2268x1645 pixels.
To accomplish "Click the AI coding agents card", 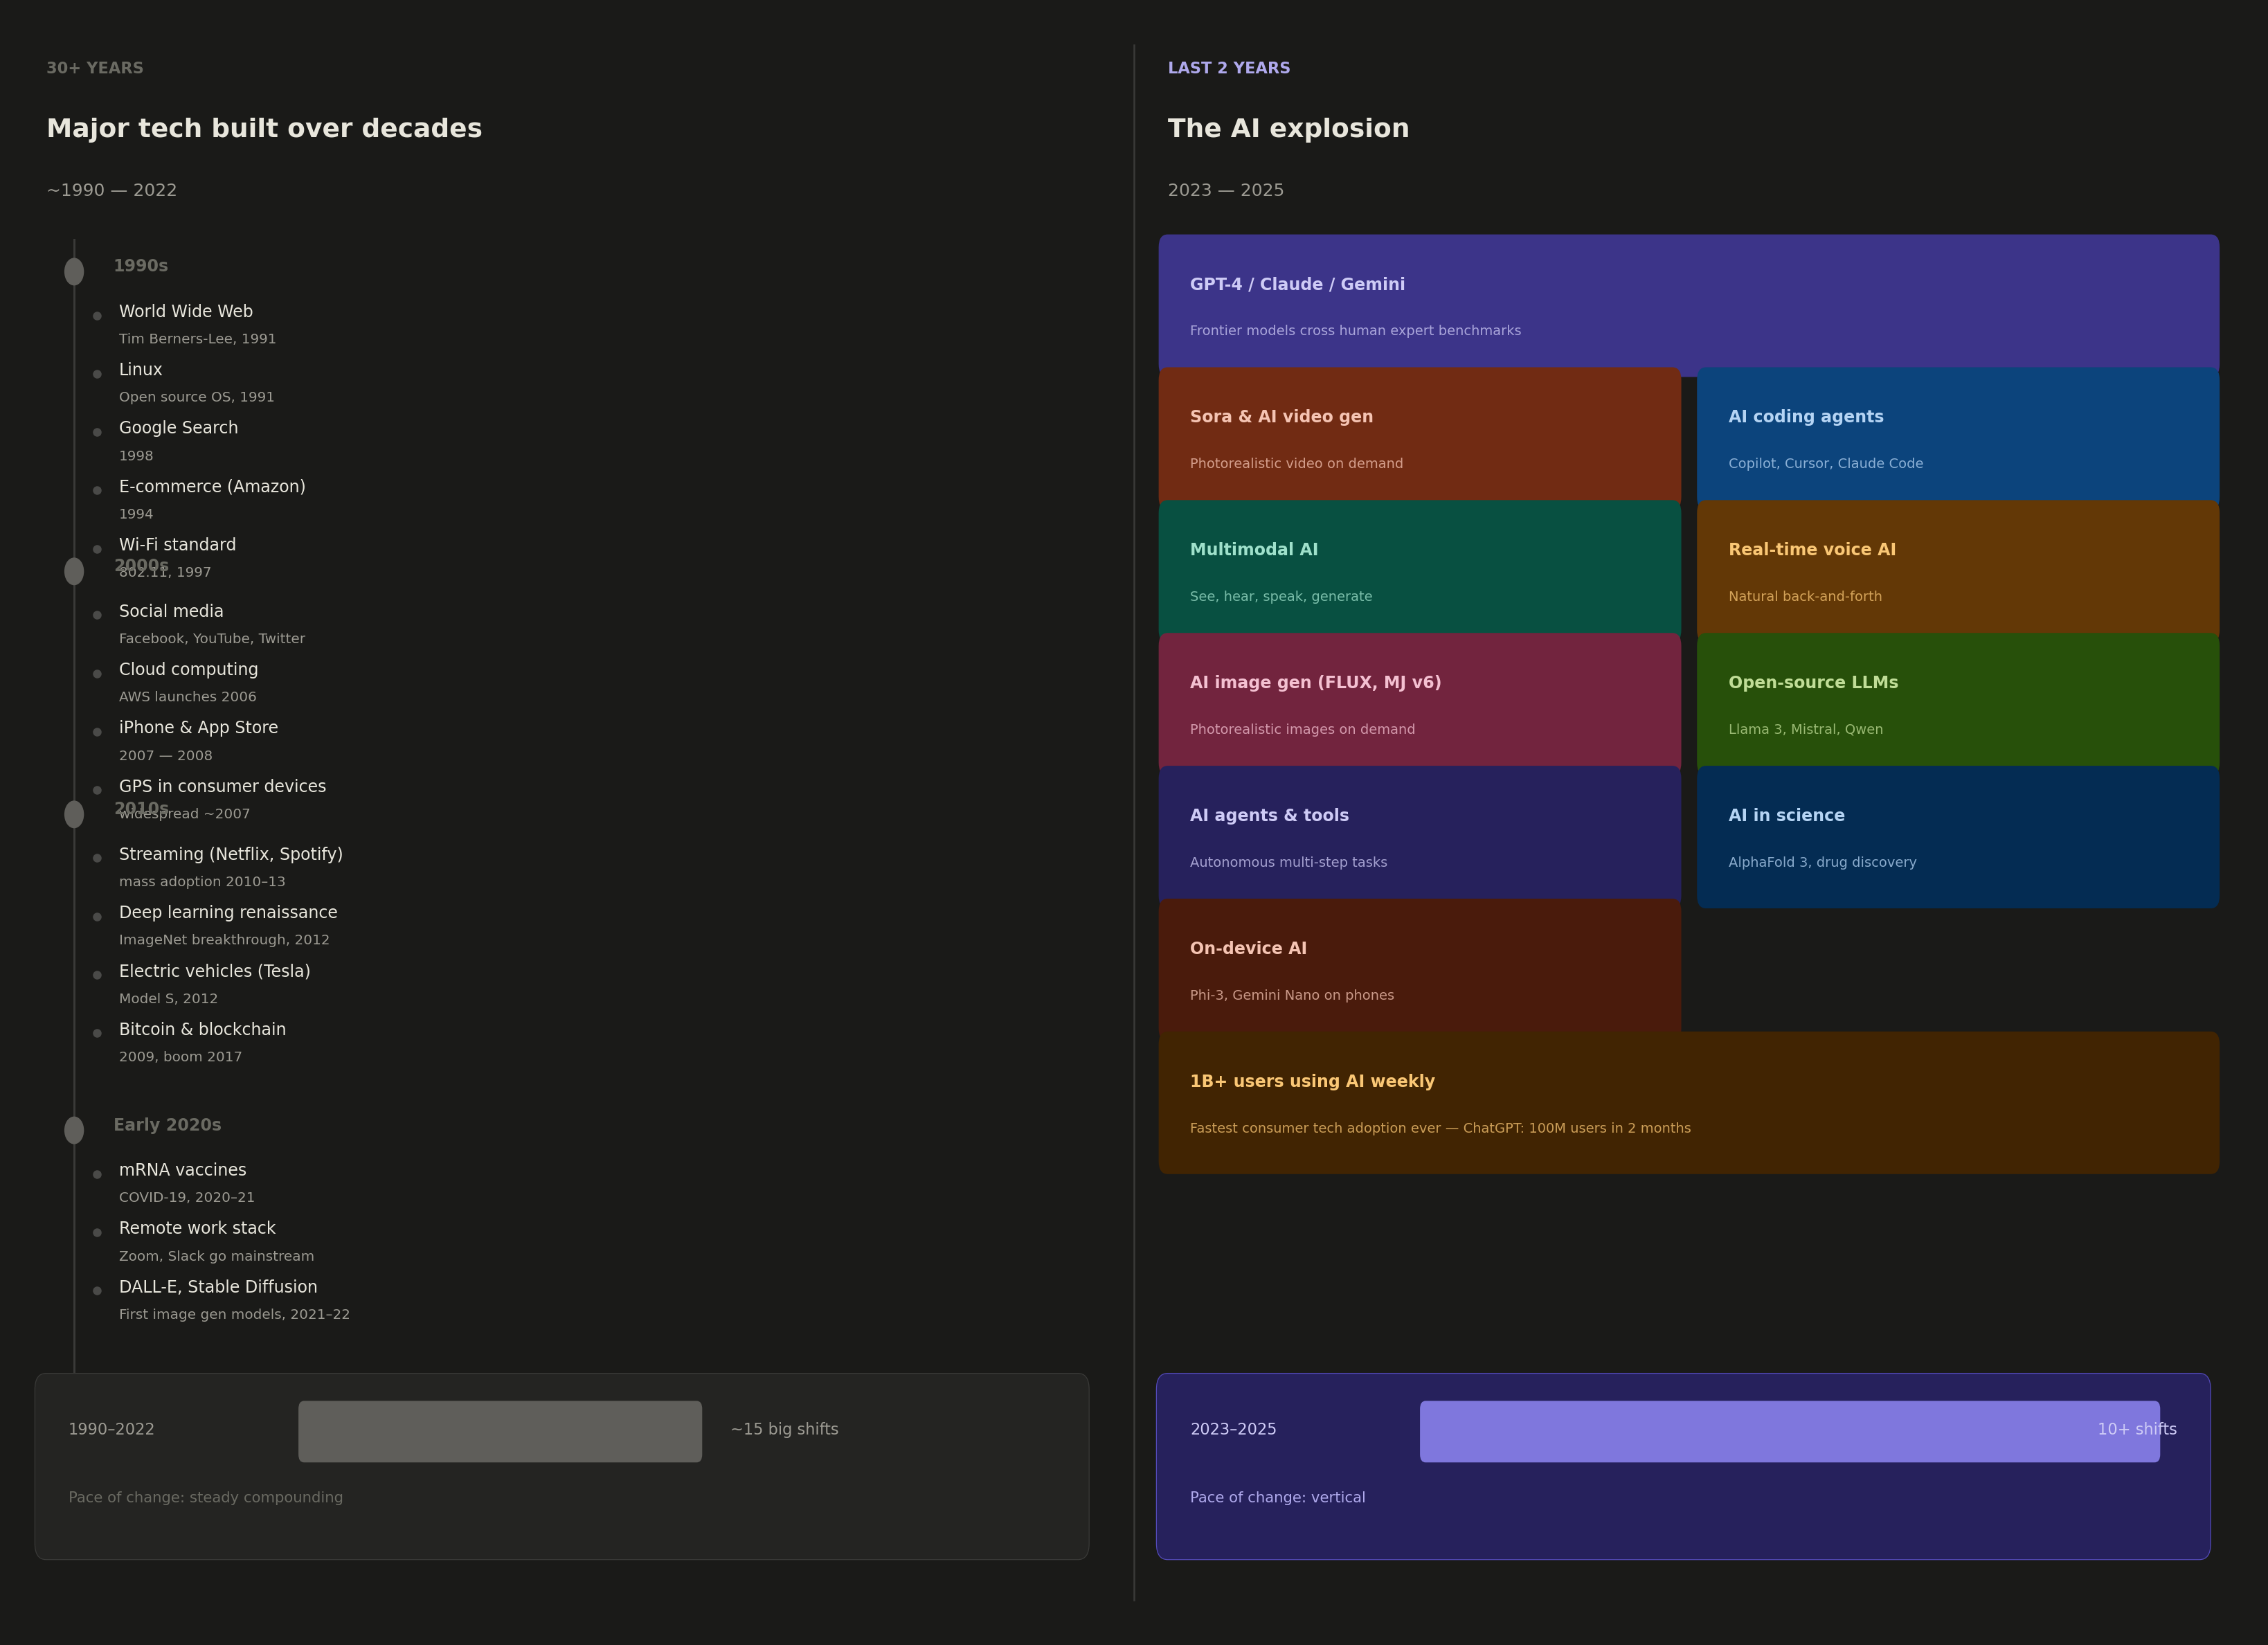I will (x=1957, y=437).
